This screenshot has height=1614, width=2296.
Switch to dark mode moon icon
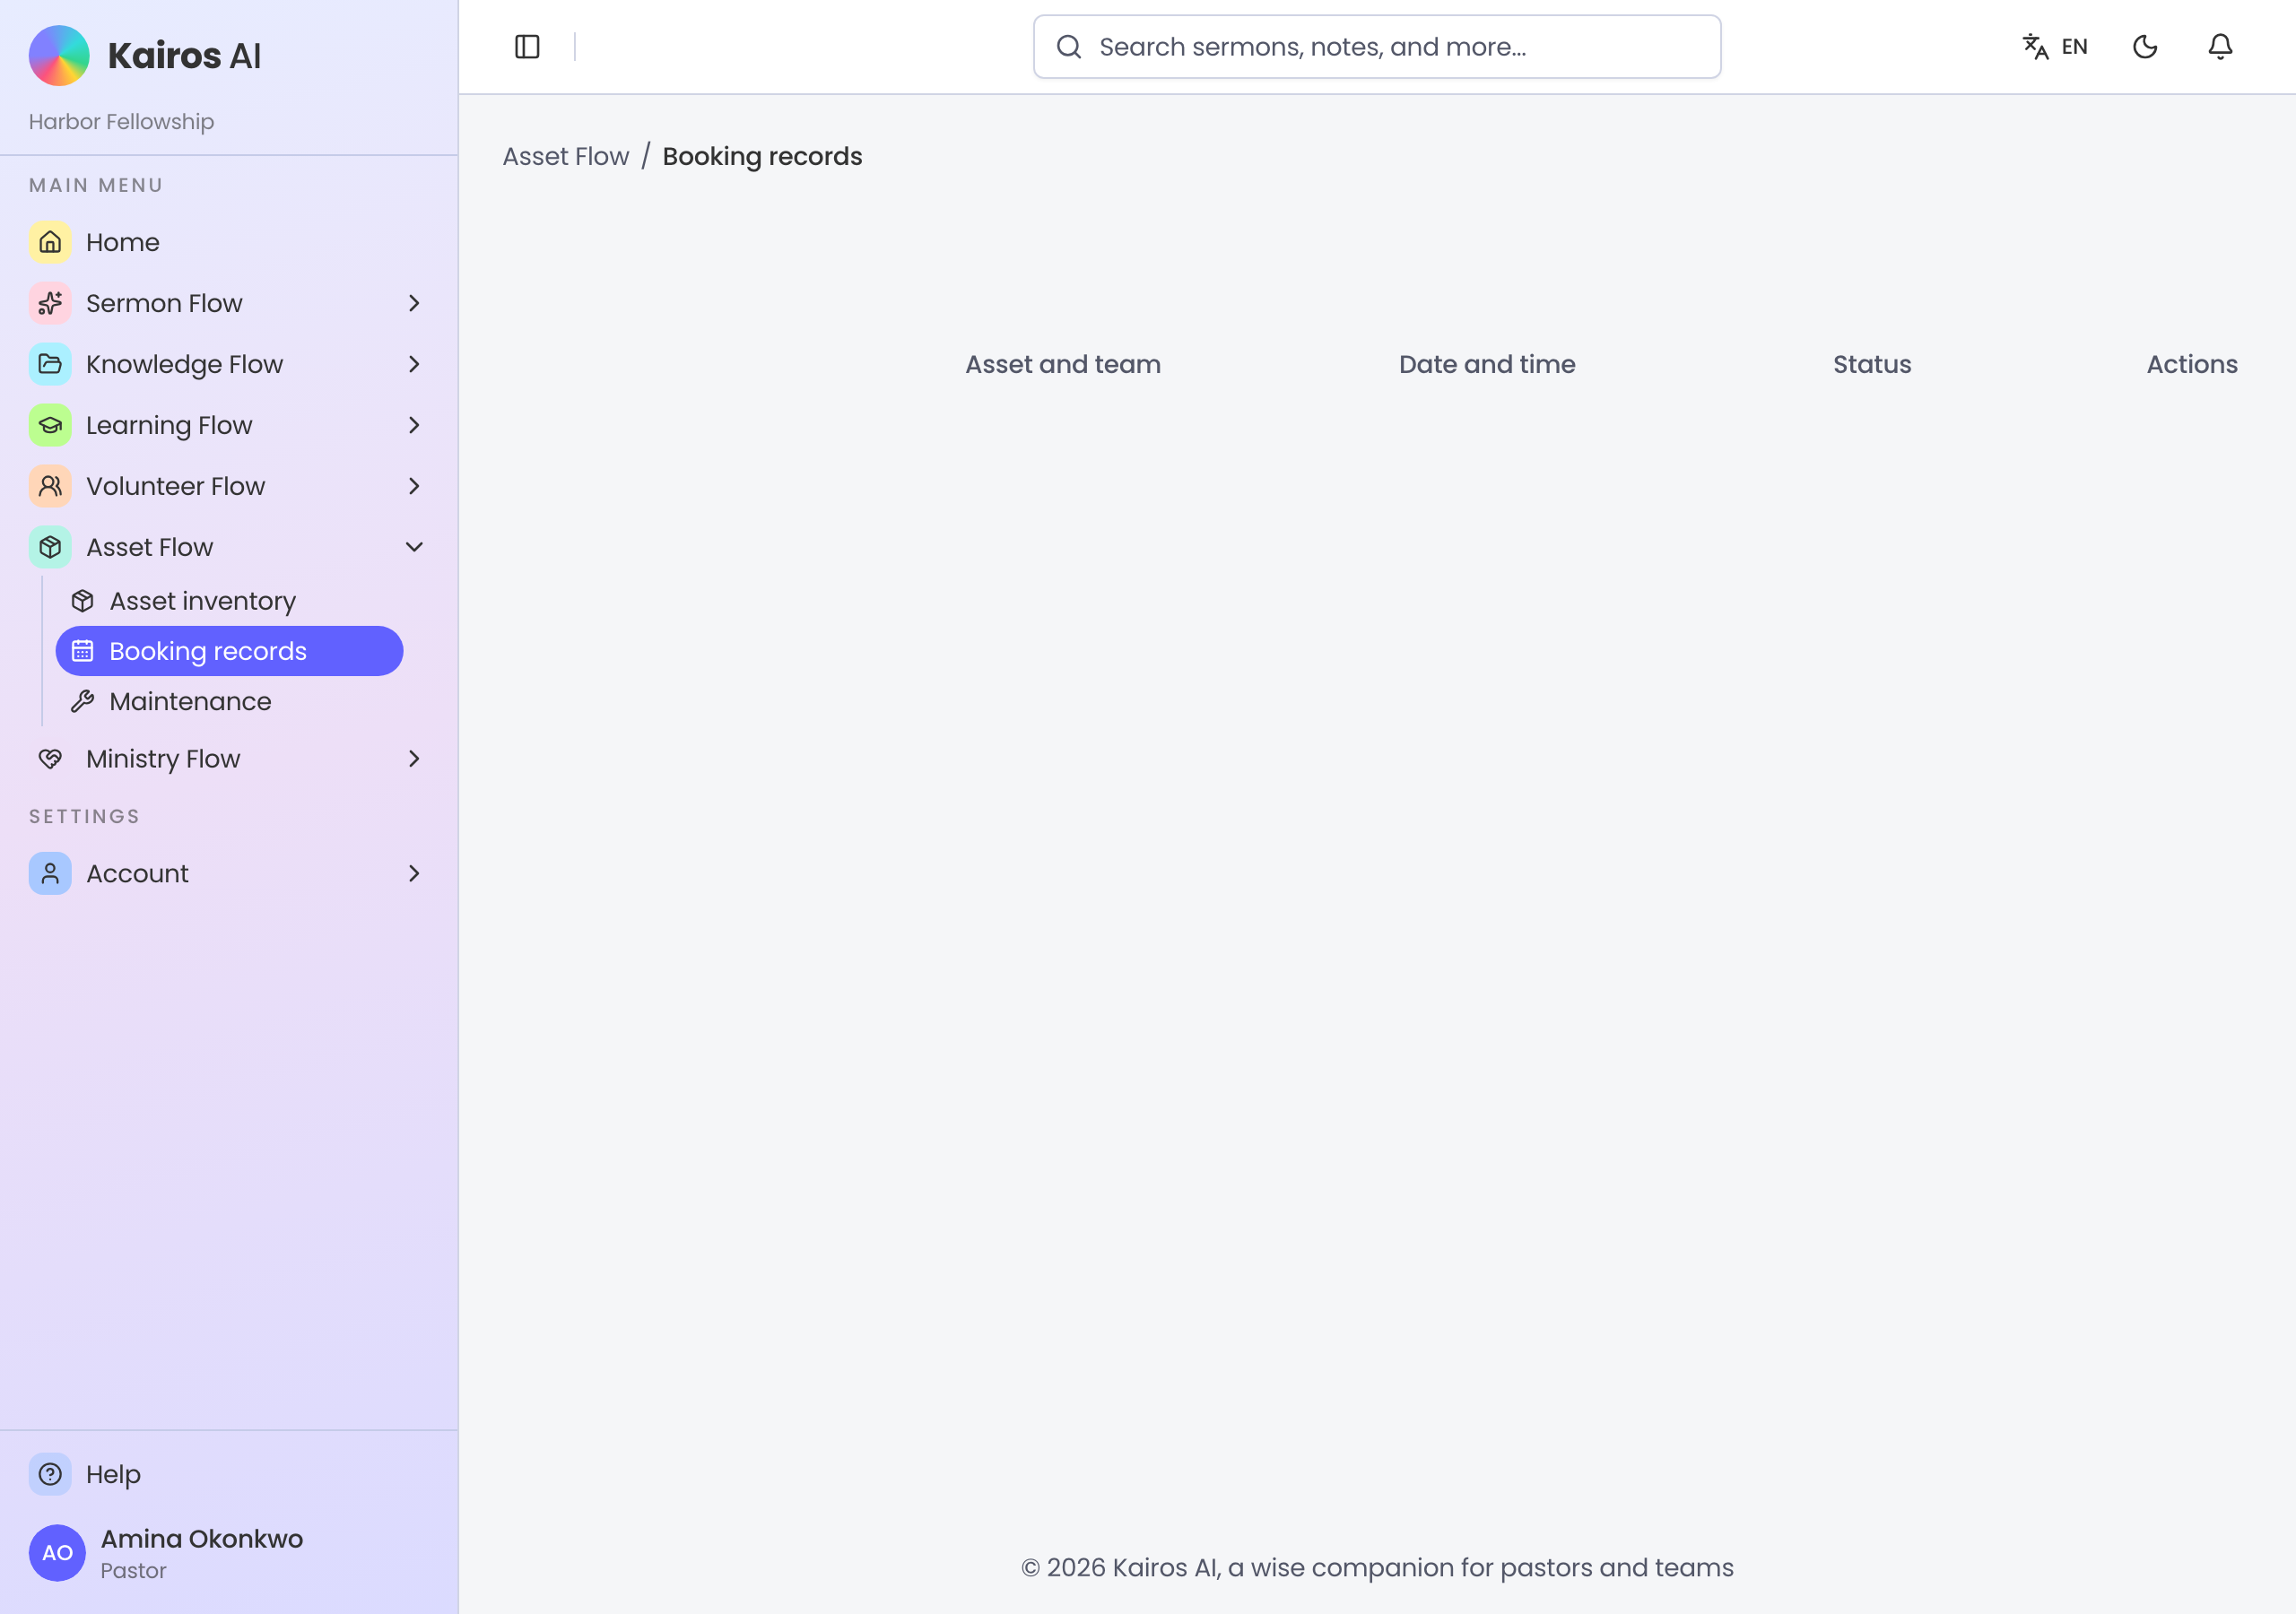point(2145,47)
